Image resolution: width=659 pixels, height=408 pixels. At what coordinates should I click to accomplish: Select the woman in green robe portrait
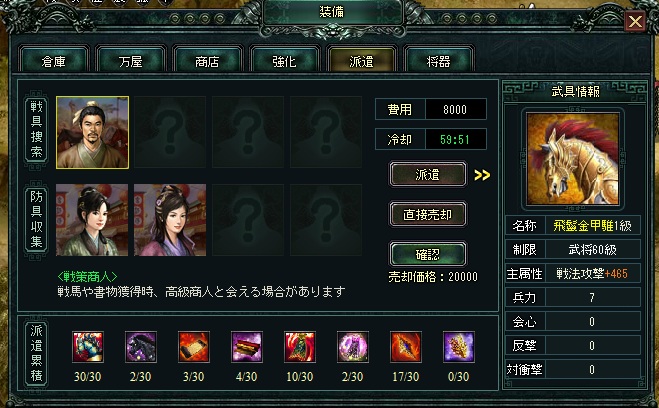point(92,220)
